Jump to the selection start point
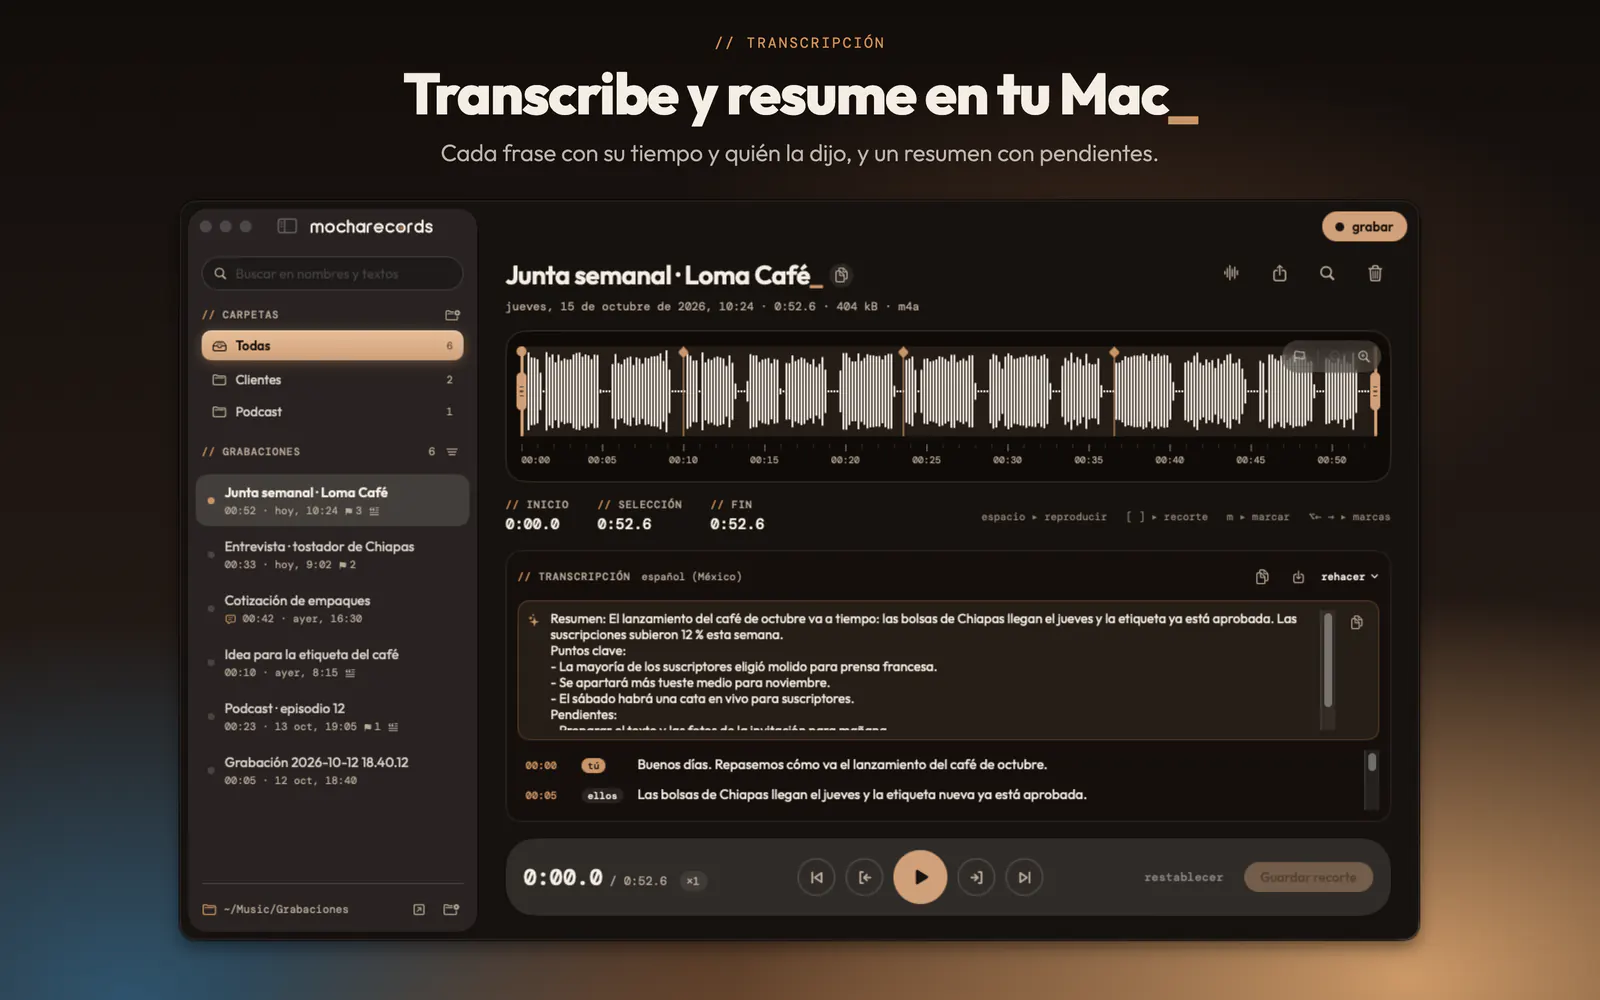 click(864, 877)
